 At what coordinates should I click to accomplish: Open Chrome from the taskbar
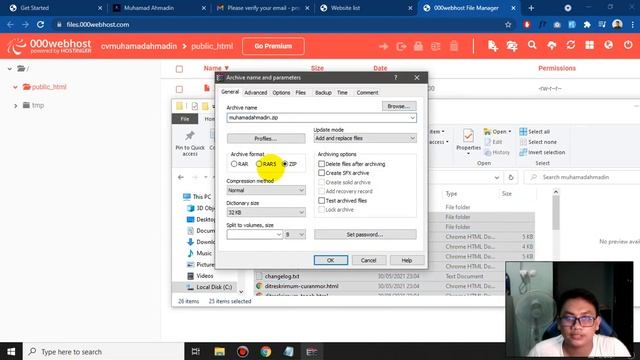click(266, 351)
